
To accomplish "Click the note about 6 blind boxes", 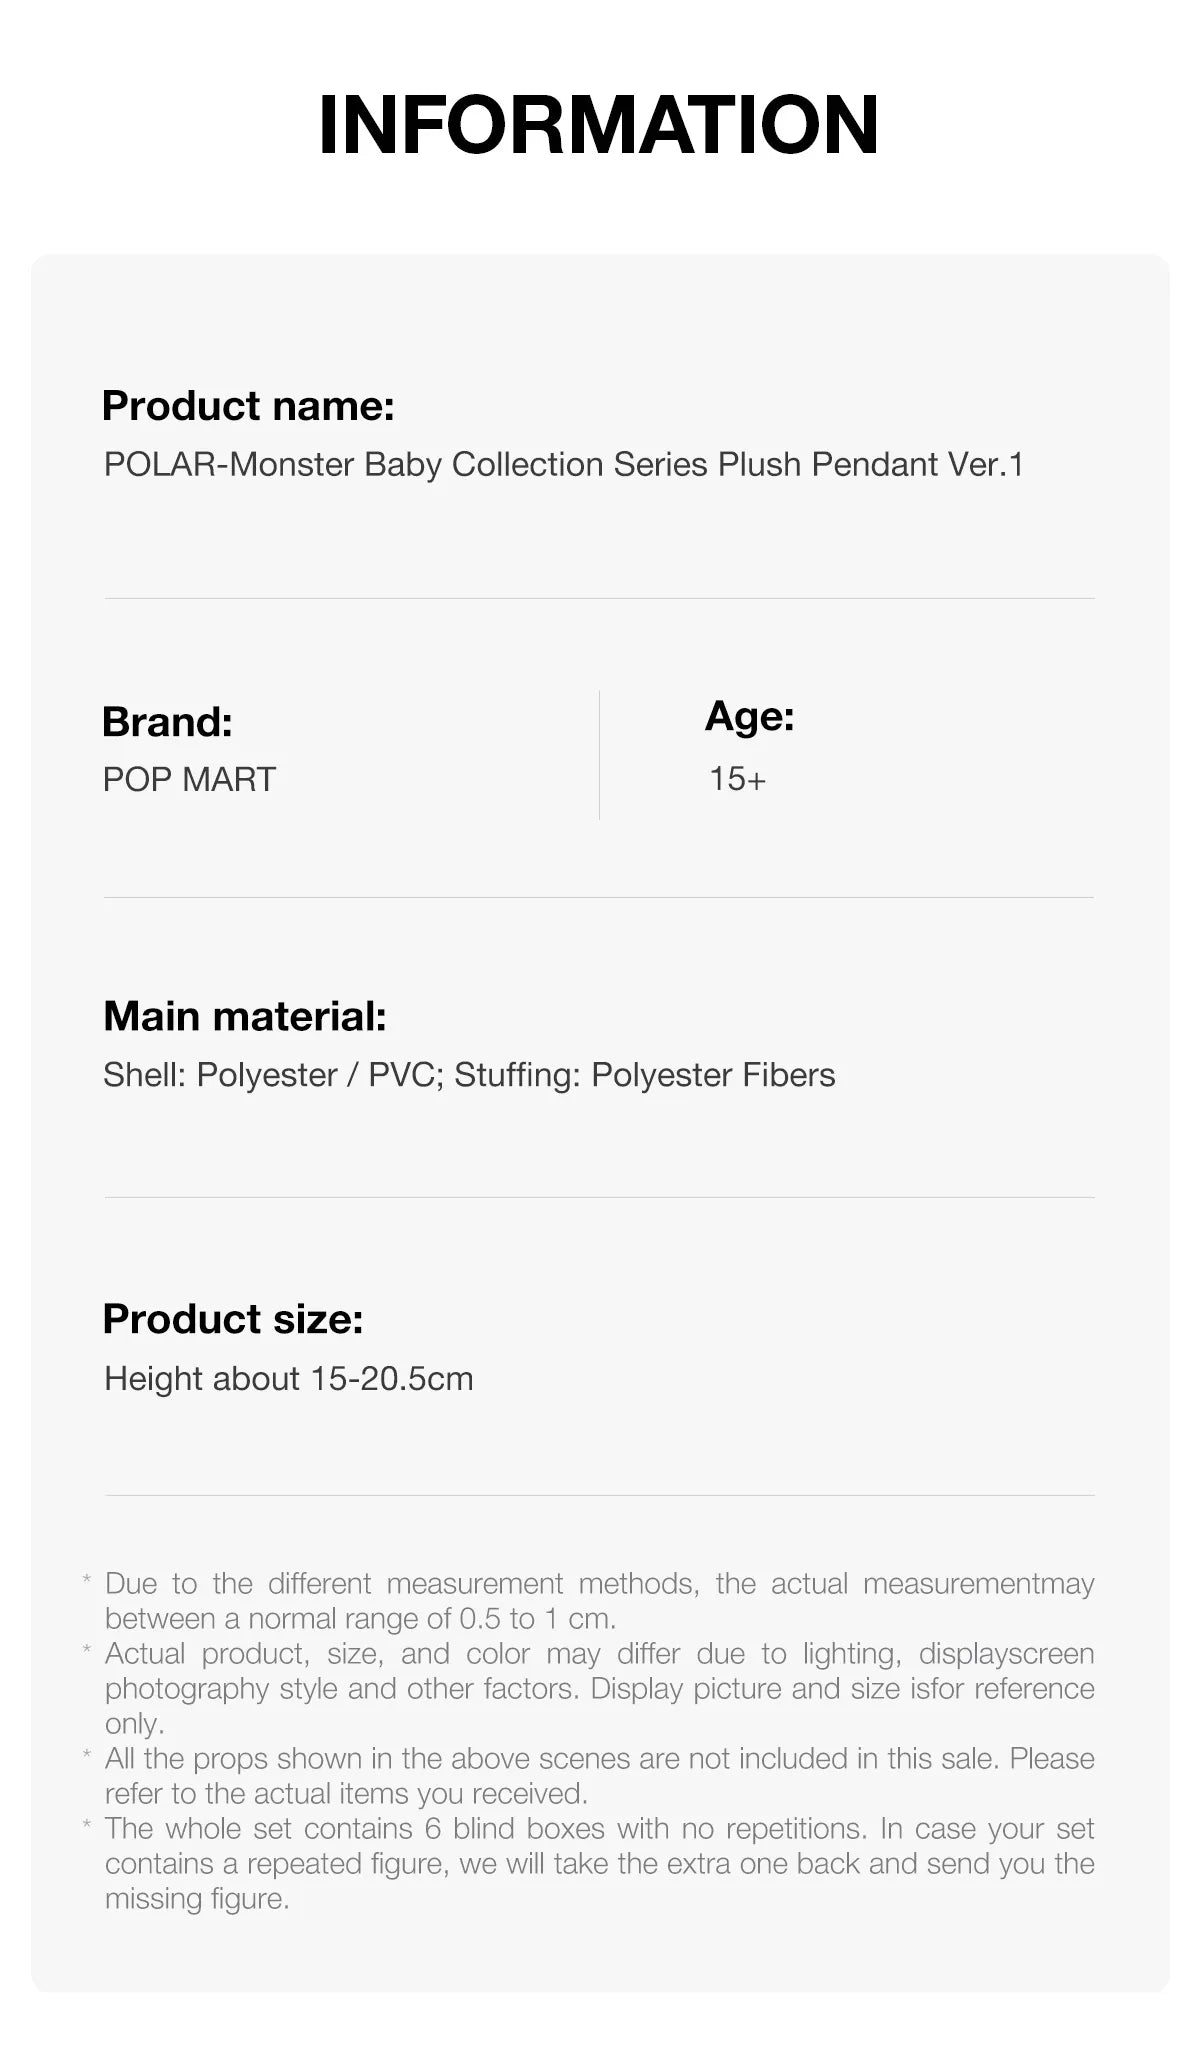I will 599,1863.
